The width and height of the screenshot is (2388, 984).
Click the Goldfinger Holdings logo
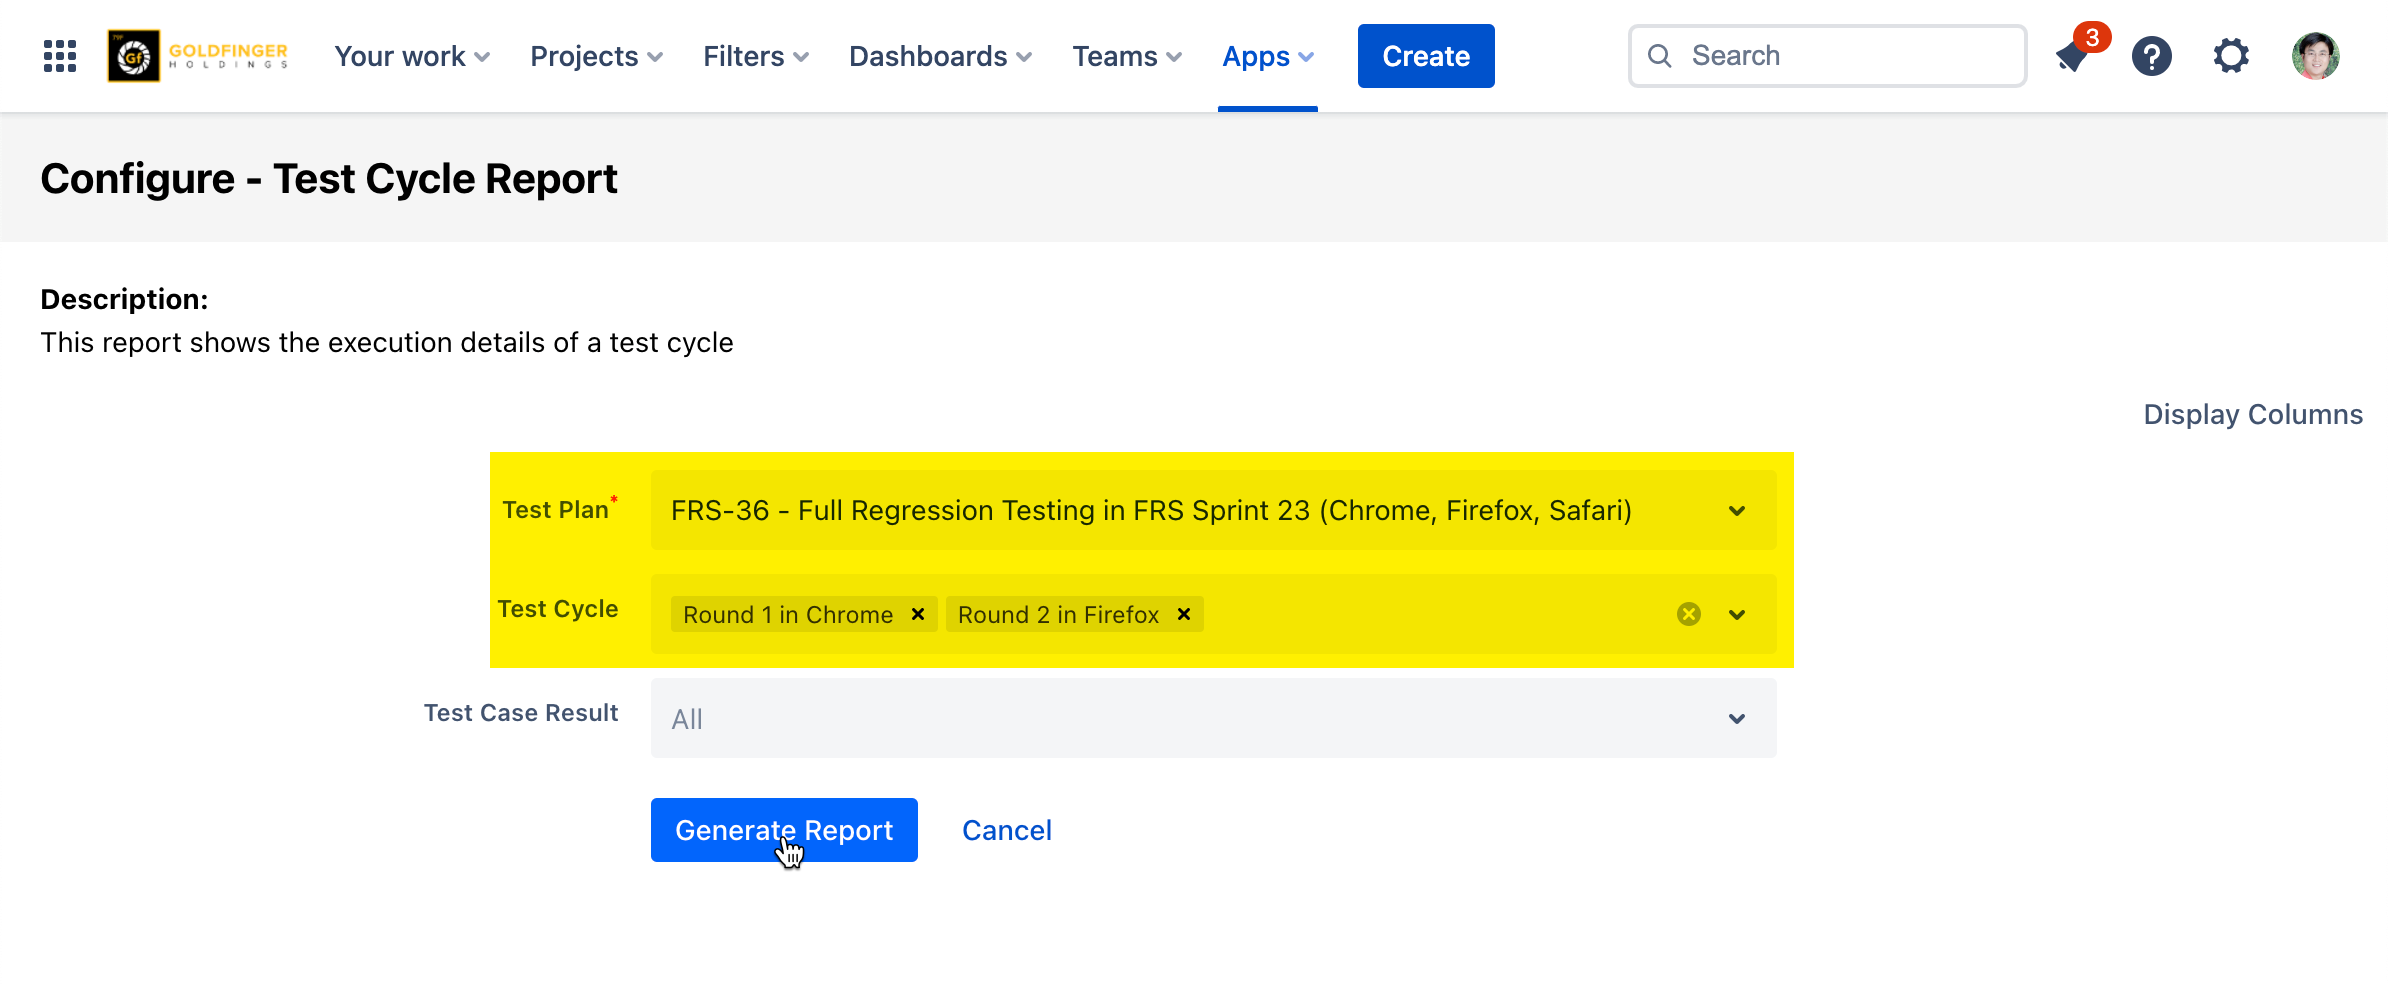(199, 56)
